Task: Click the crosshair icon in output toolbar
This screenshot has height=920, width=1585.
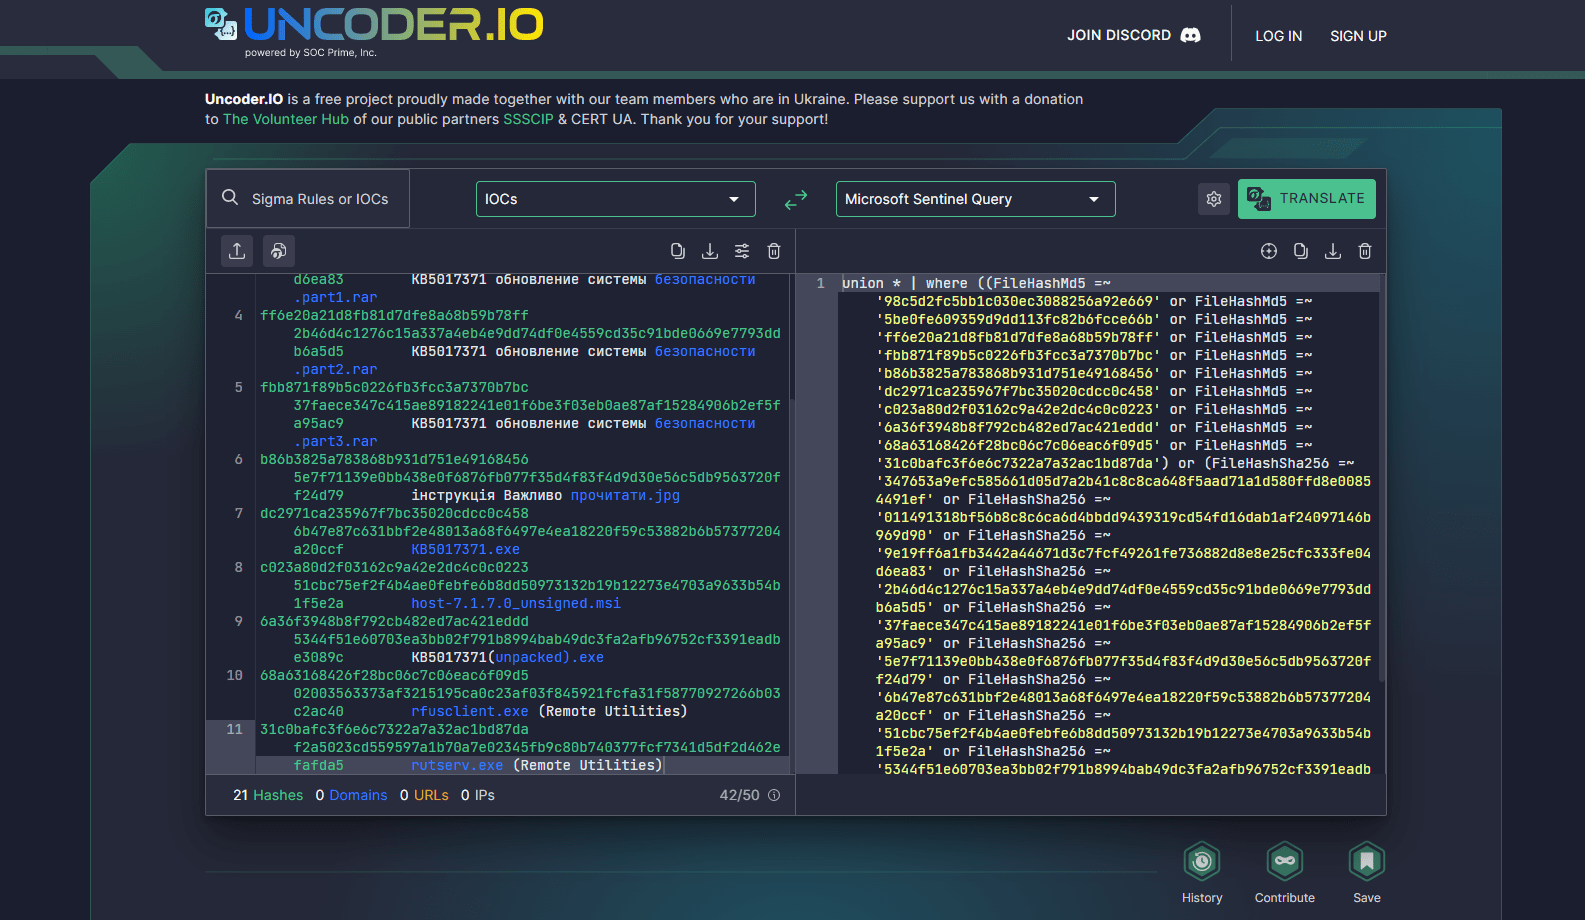Action: pyautogui.click(x=1269, y=251)
